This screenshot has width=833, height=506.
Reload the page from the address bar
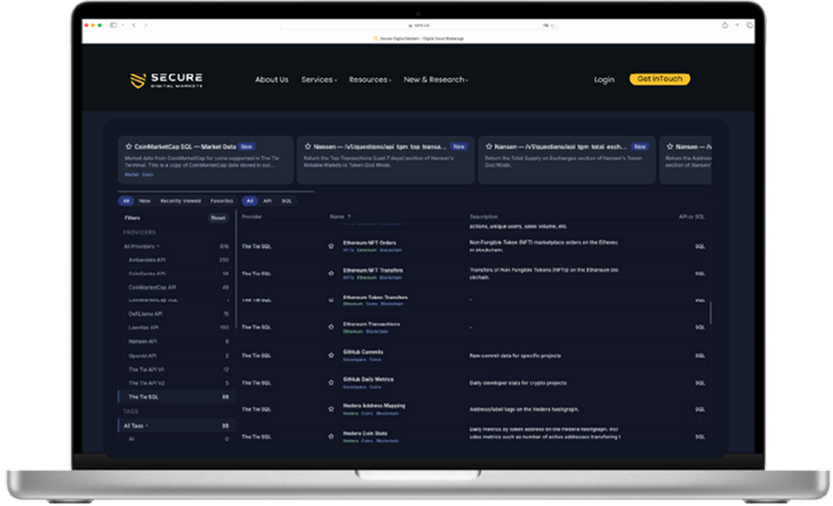click(x=552, y=26)
